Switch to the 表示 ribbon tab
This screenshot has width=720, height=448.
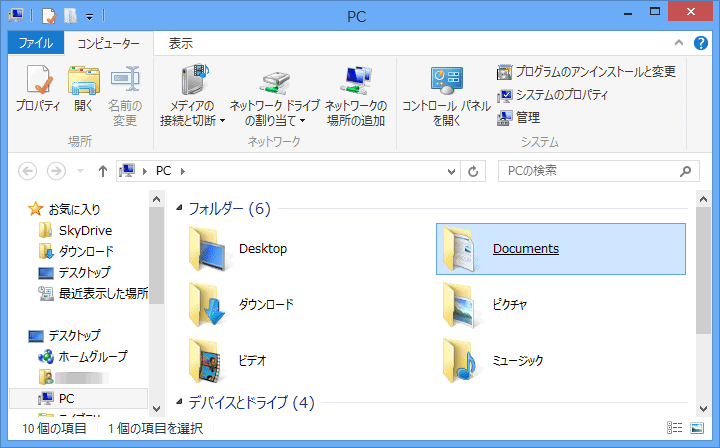[x=180, y=44]
